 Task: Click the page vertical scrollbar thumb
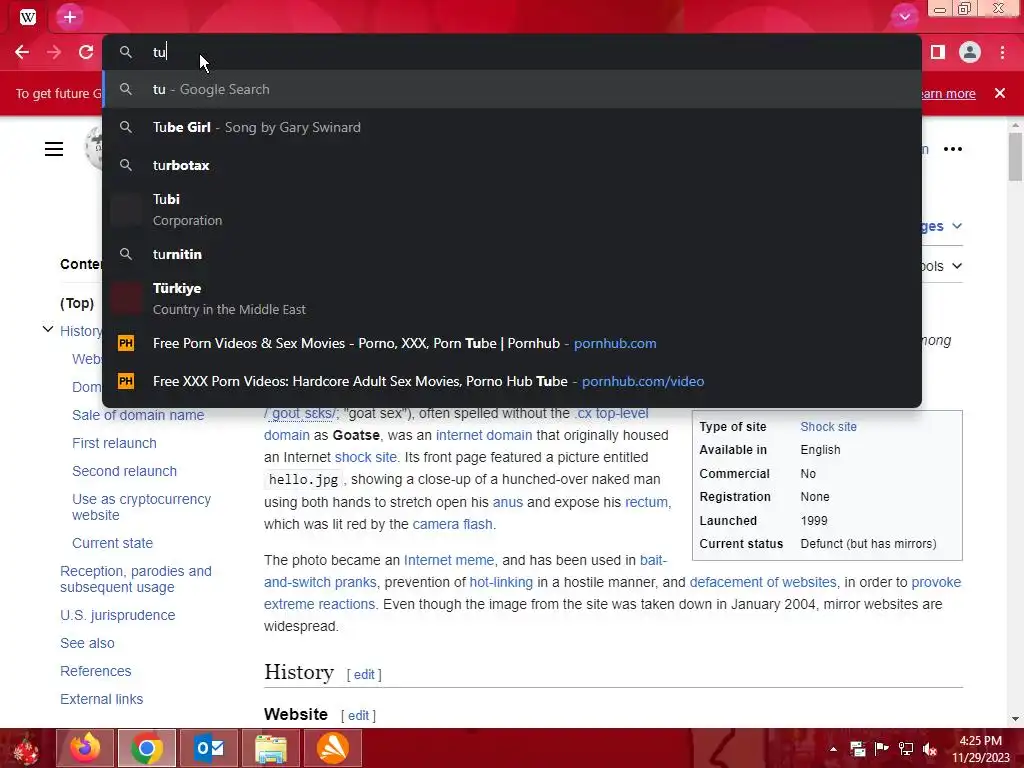point(1016,156)
